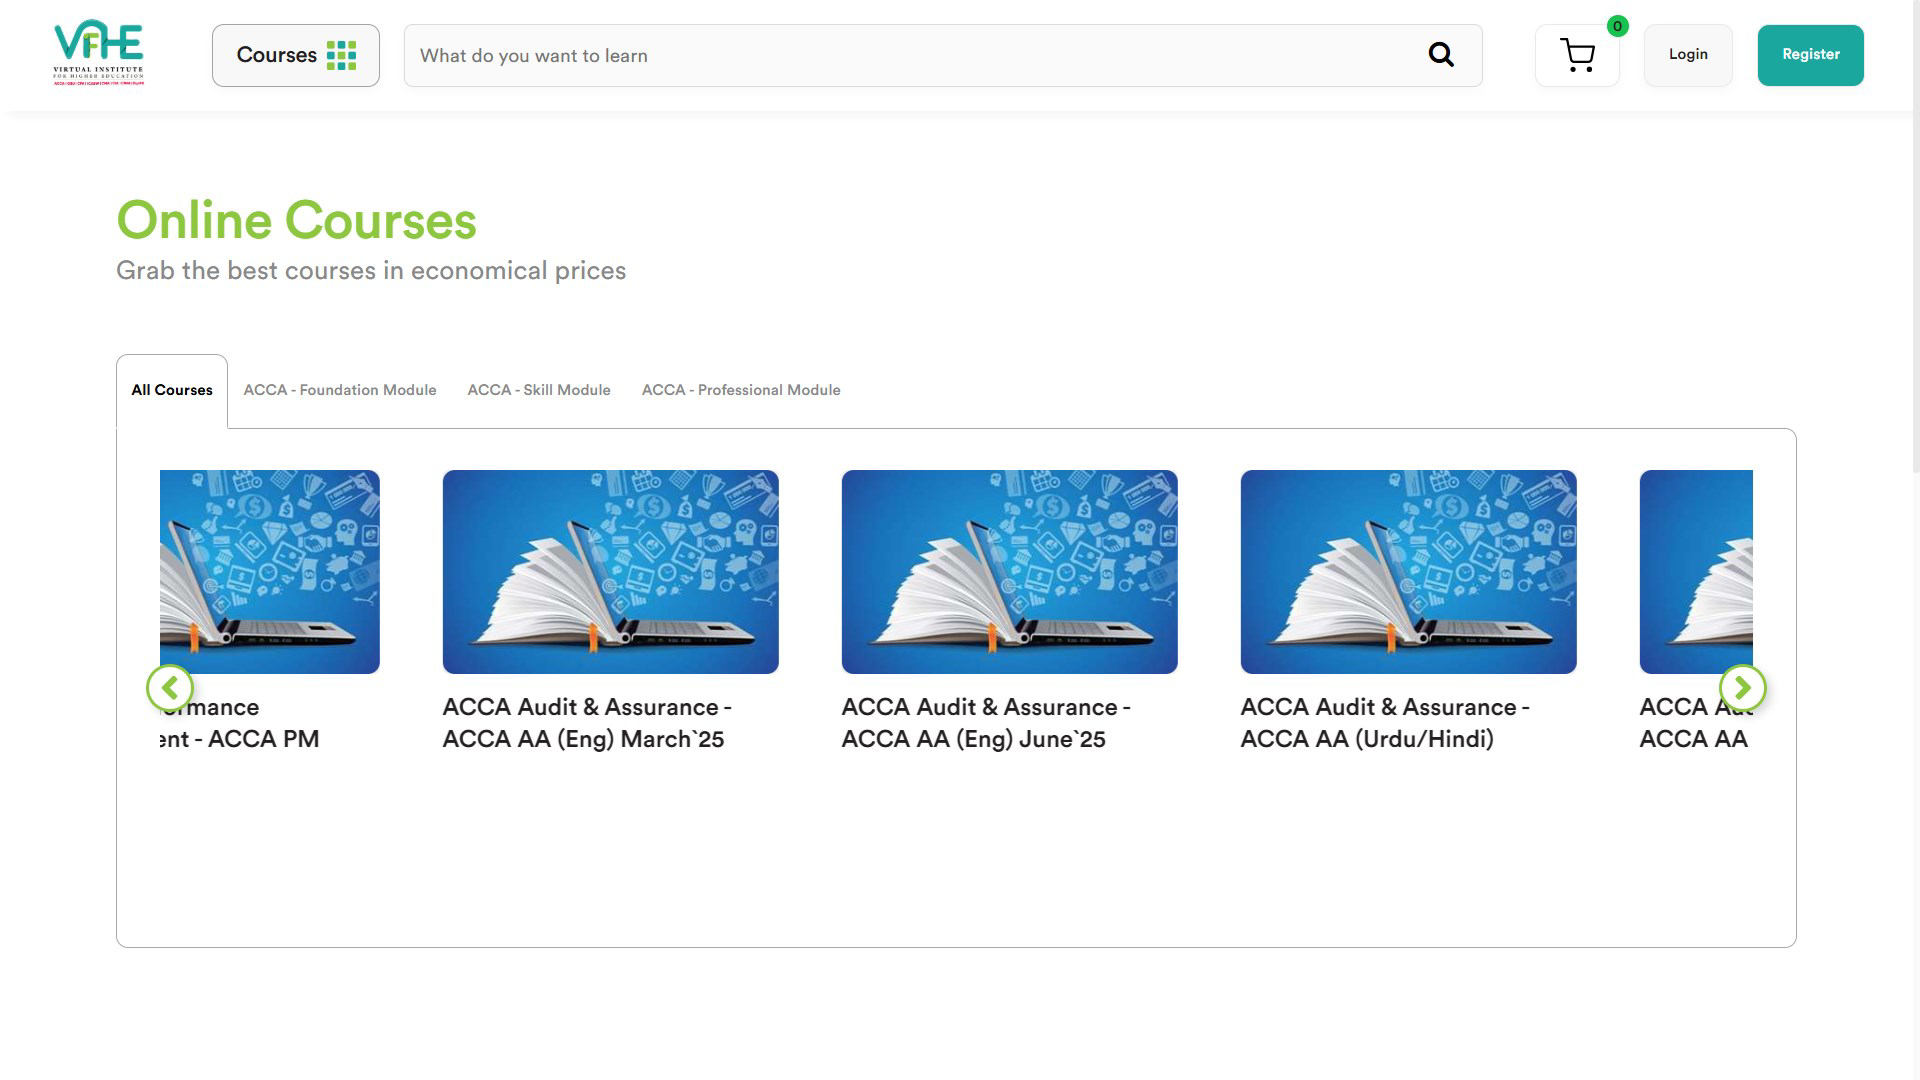Click the VIHE logo
The image size is (1920, 1080).
click(x=98, y=54)
